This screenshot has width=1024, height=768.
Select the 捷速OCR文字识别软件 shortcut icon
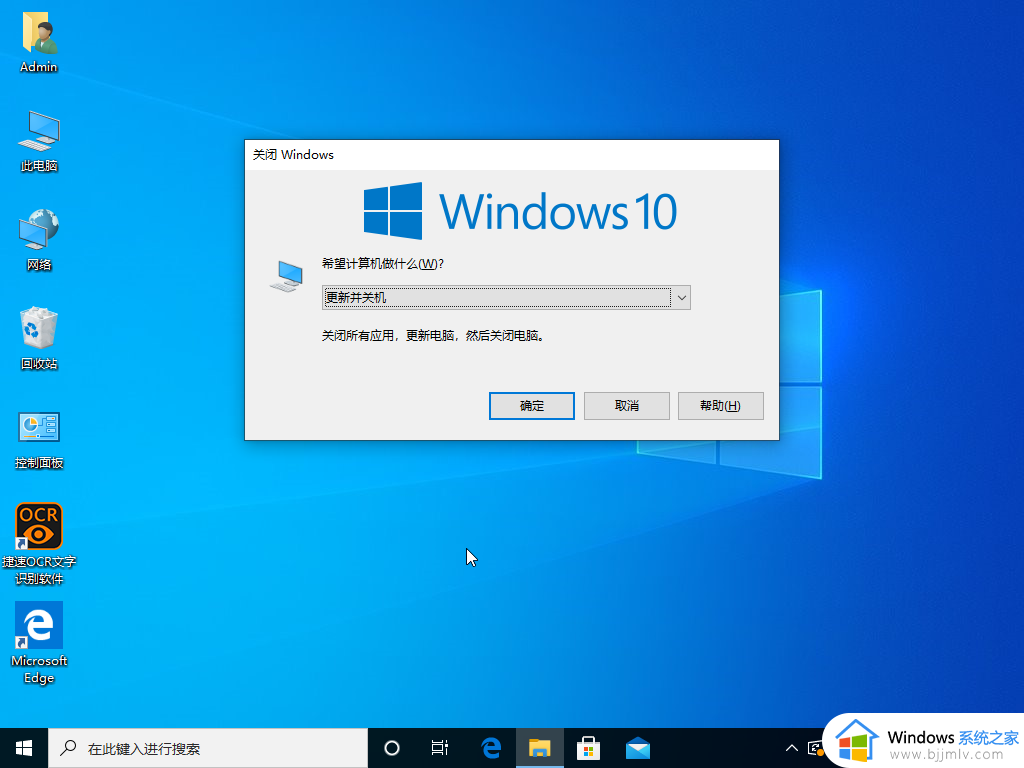39,543
